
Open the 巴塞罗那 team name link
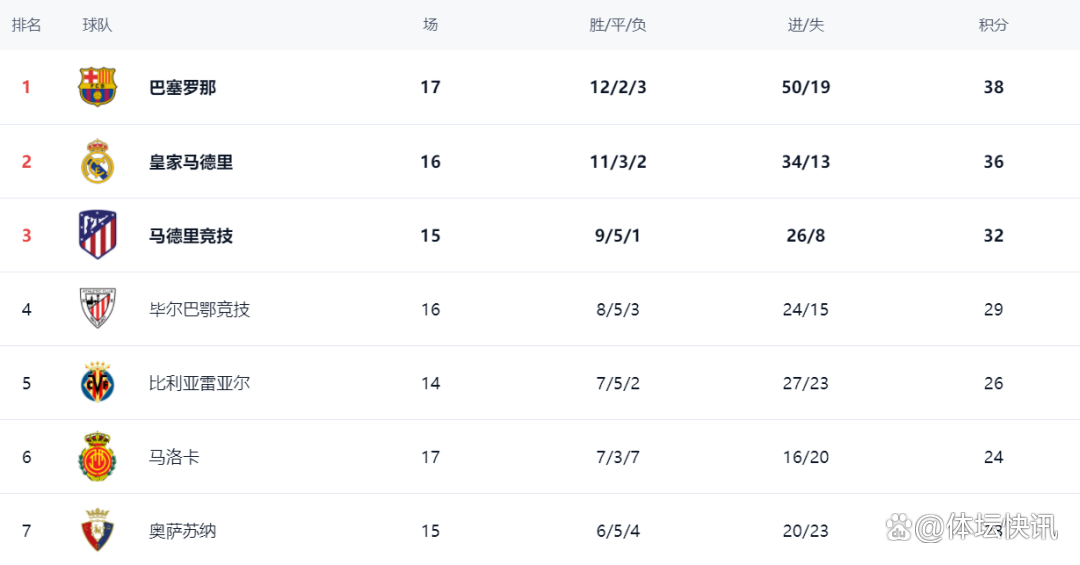[183, 88]
